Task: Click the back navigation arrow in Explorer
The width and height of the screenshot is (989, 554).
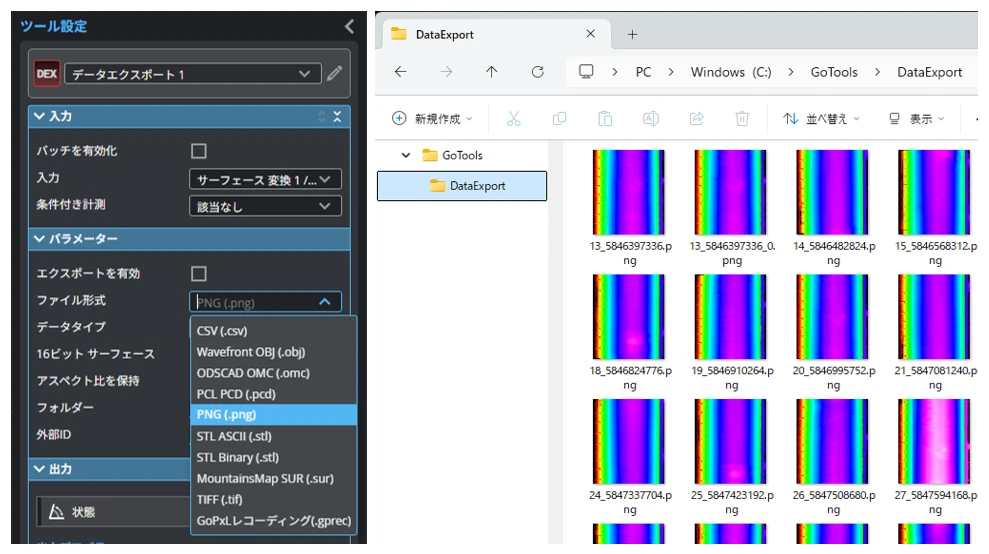Action: 401,72
